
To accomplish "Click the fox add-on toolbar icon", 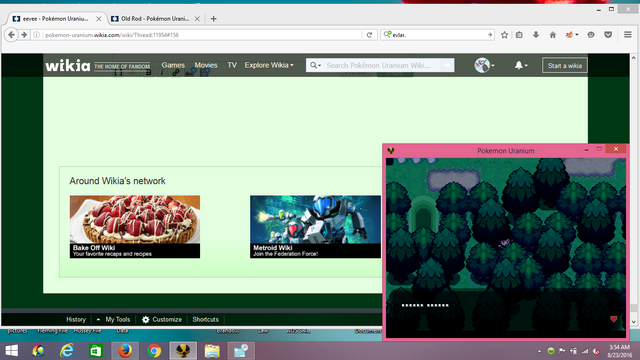I will 570,35.
